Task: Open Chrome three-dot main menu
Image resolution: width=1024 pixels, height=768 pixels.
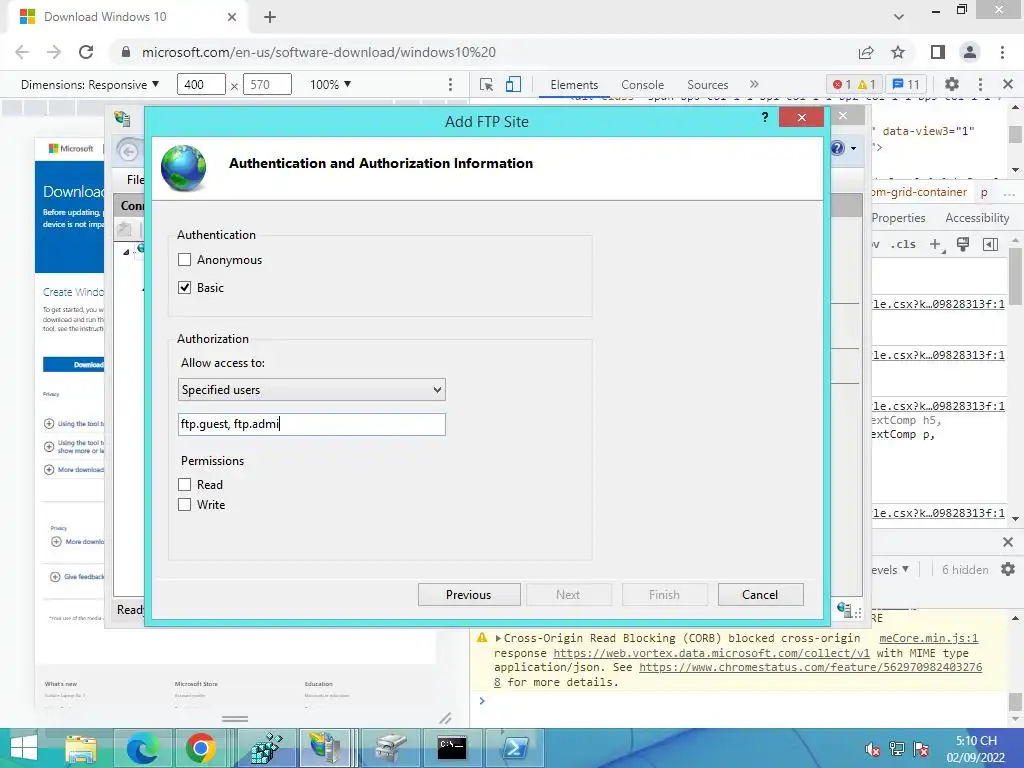Action: point(1002,52)
